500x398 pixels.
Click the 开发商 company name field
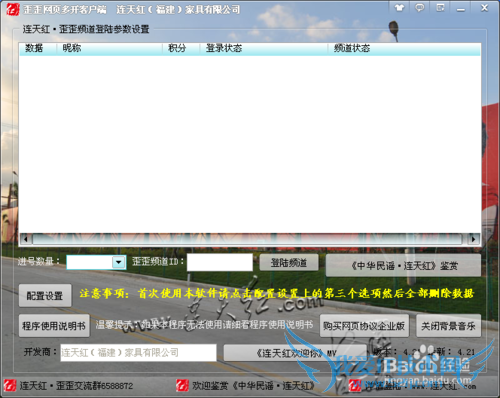138,352
